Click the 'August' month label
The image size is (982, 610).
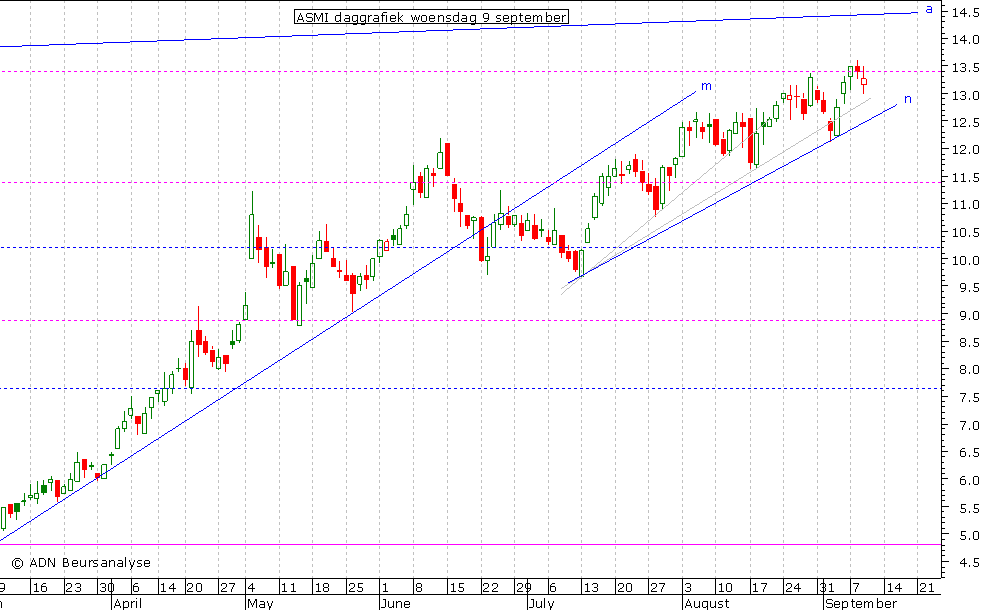[706, 604]
